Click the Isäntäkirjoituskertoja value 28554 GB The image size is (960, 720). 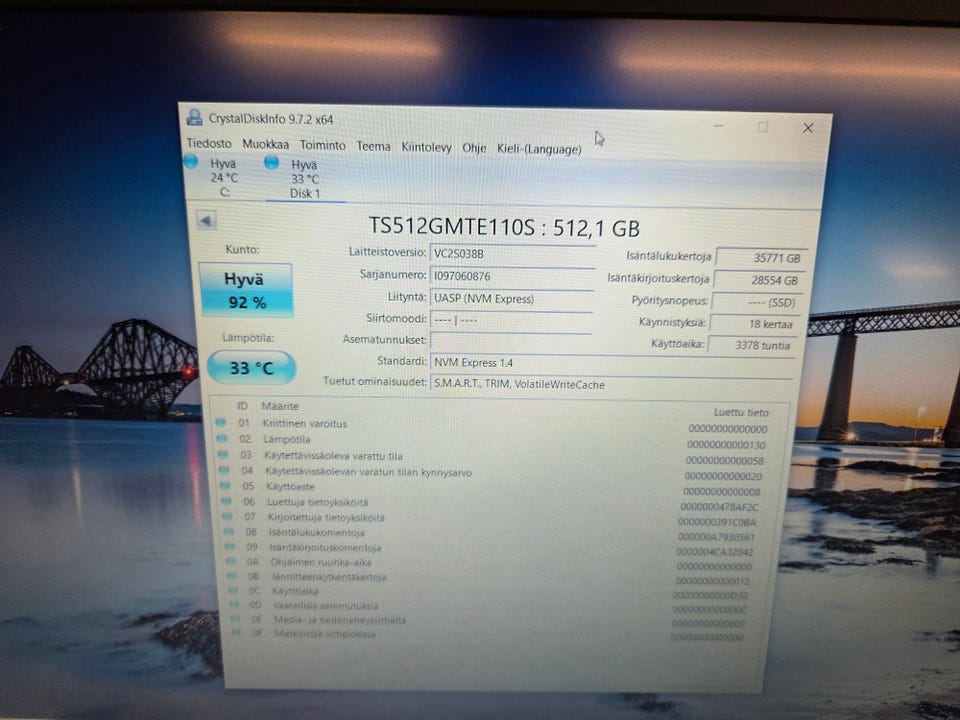pyautogui.click(x=759, y=280)
